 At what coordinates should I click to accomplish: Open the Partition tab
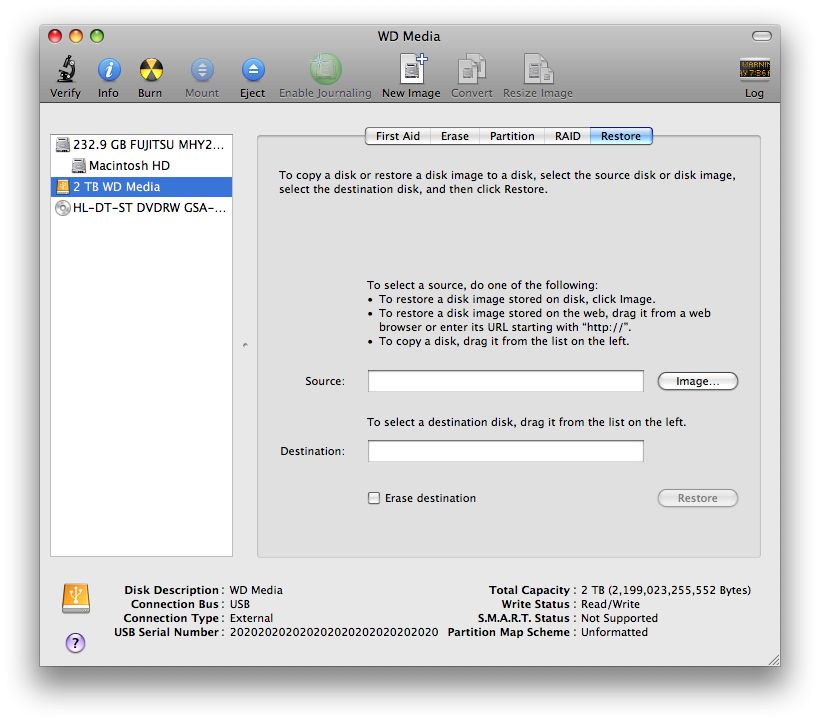pos(512,136)
